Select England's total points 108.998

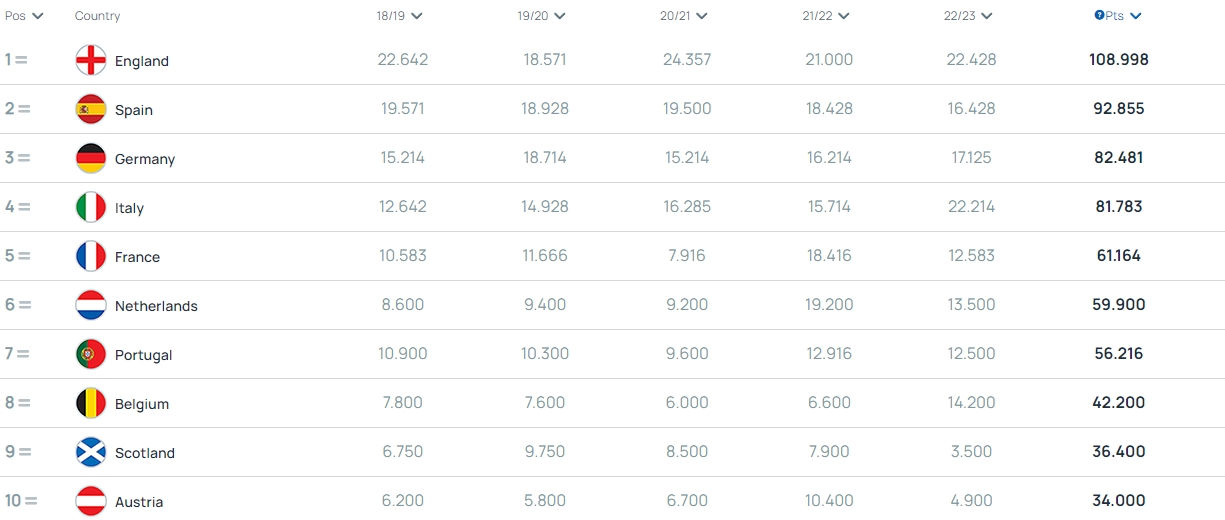tap(1119, 60)
